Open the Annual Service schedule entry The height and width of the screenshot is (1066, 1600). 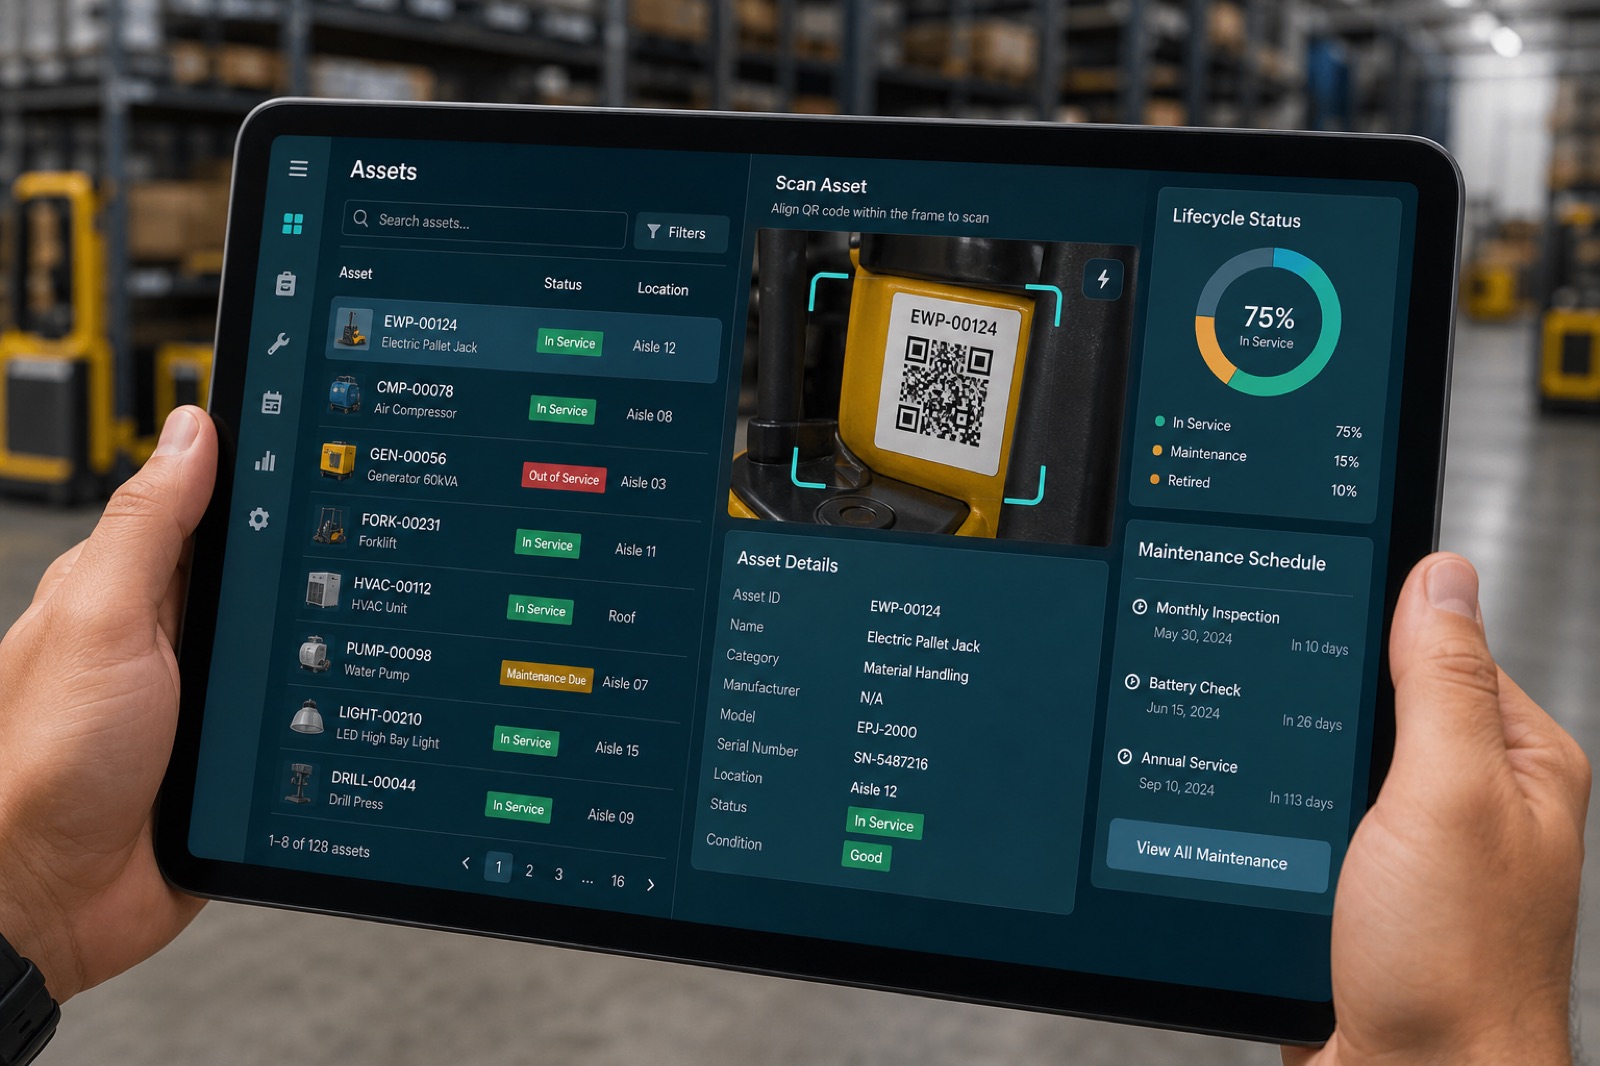(1225, 778)
